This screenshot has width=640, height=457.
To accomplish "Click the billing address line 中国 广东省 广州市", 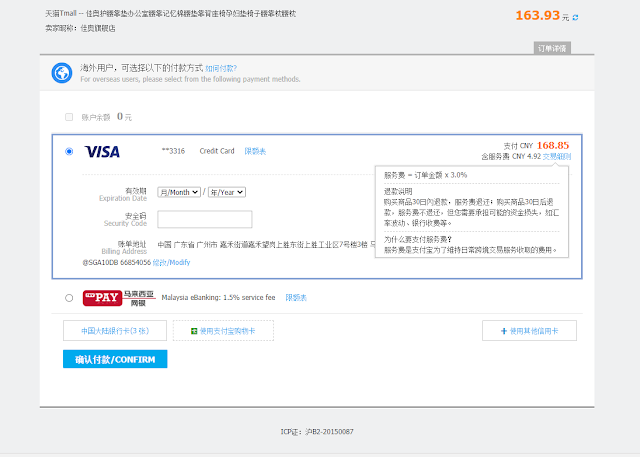I will click(x=266, y=245).
